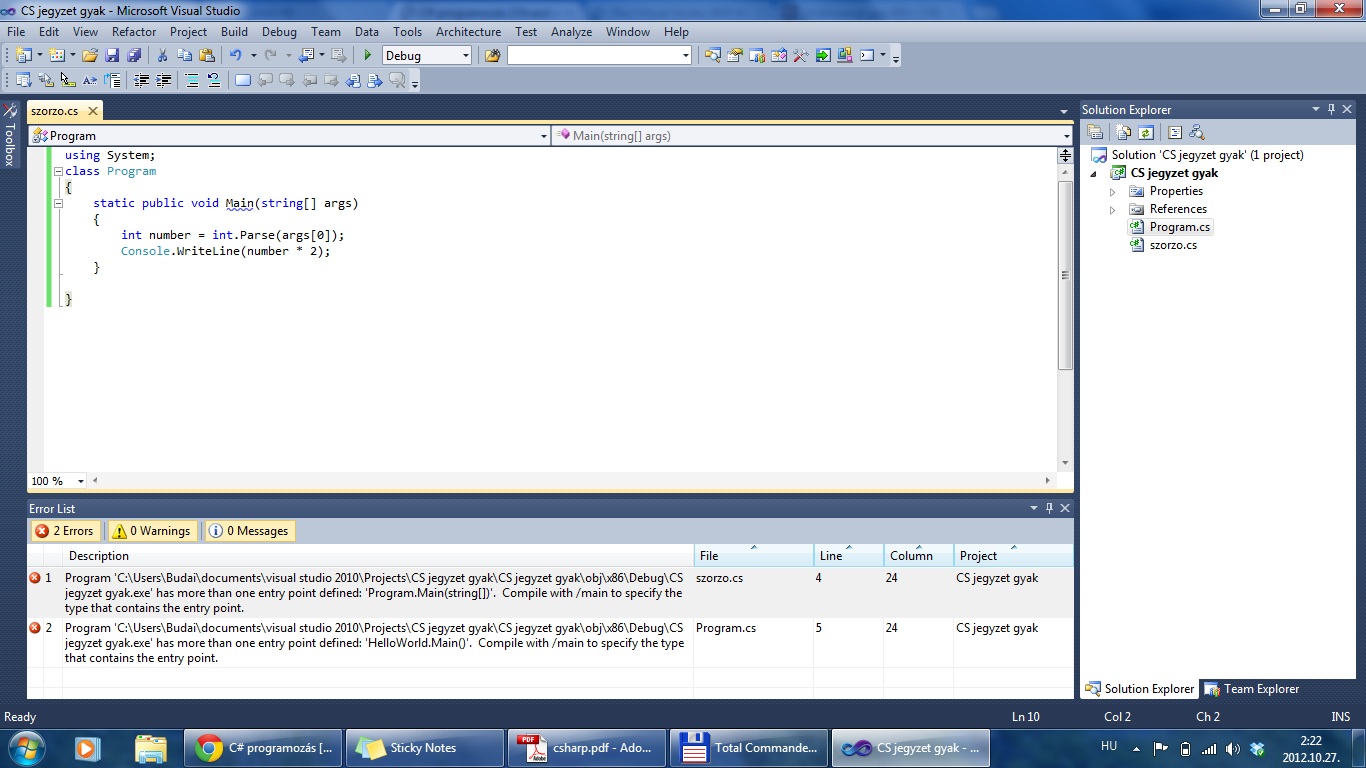
Task: Click the editor horizontal scrollbar right arrow
Action: (1048, 481)
